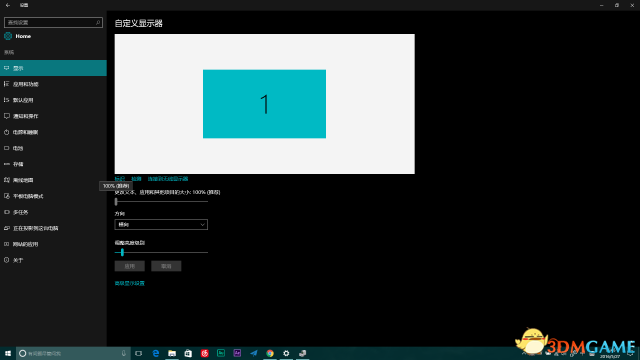Select the 显示 (Display) sidebar item
This screenshot has width=640, height=360.
53,68
